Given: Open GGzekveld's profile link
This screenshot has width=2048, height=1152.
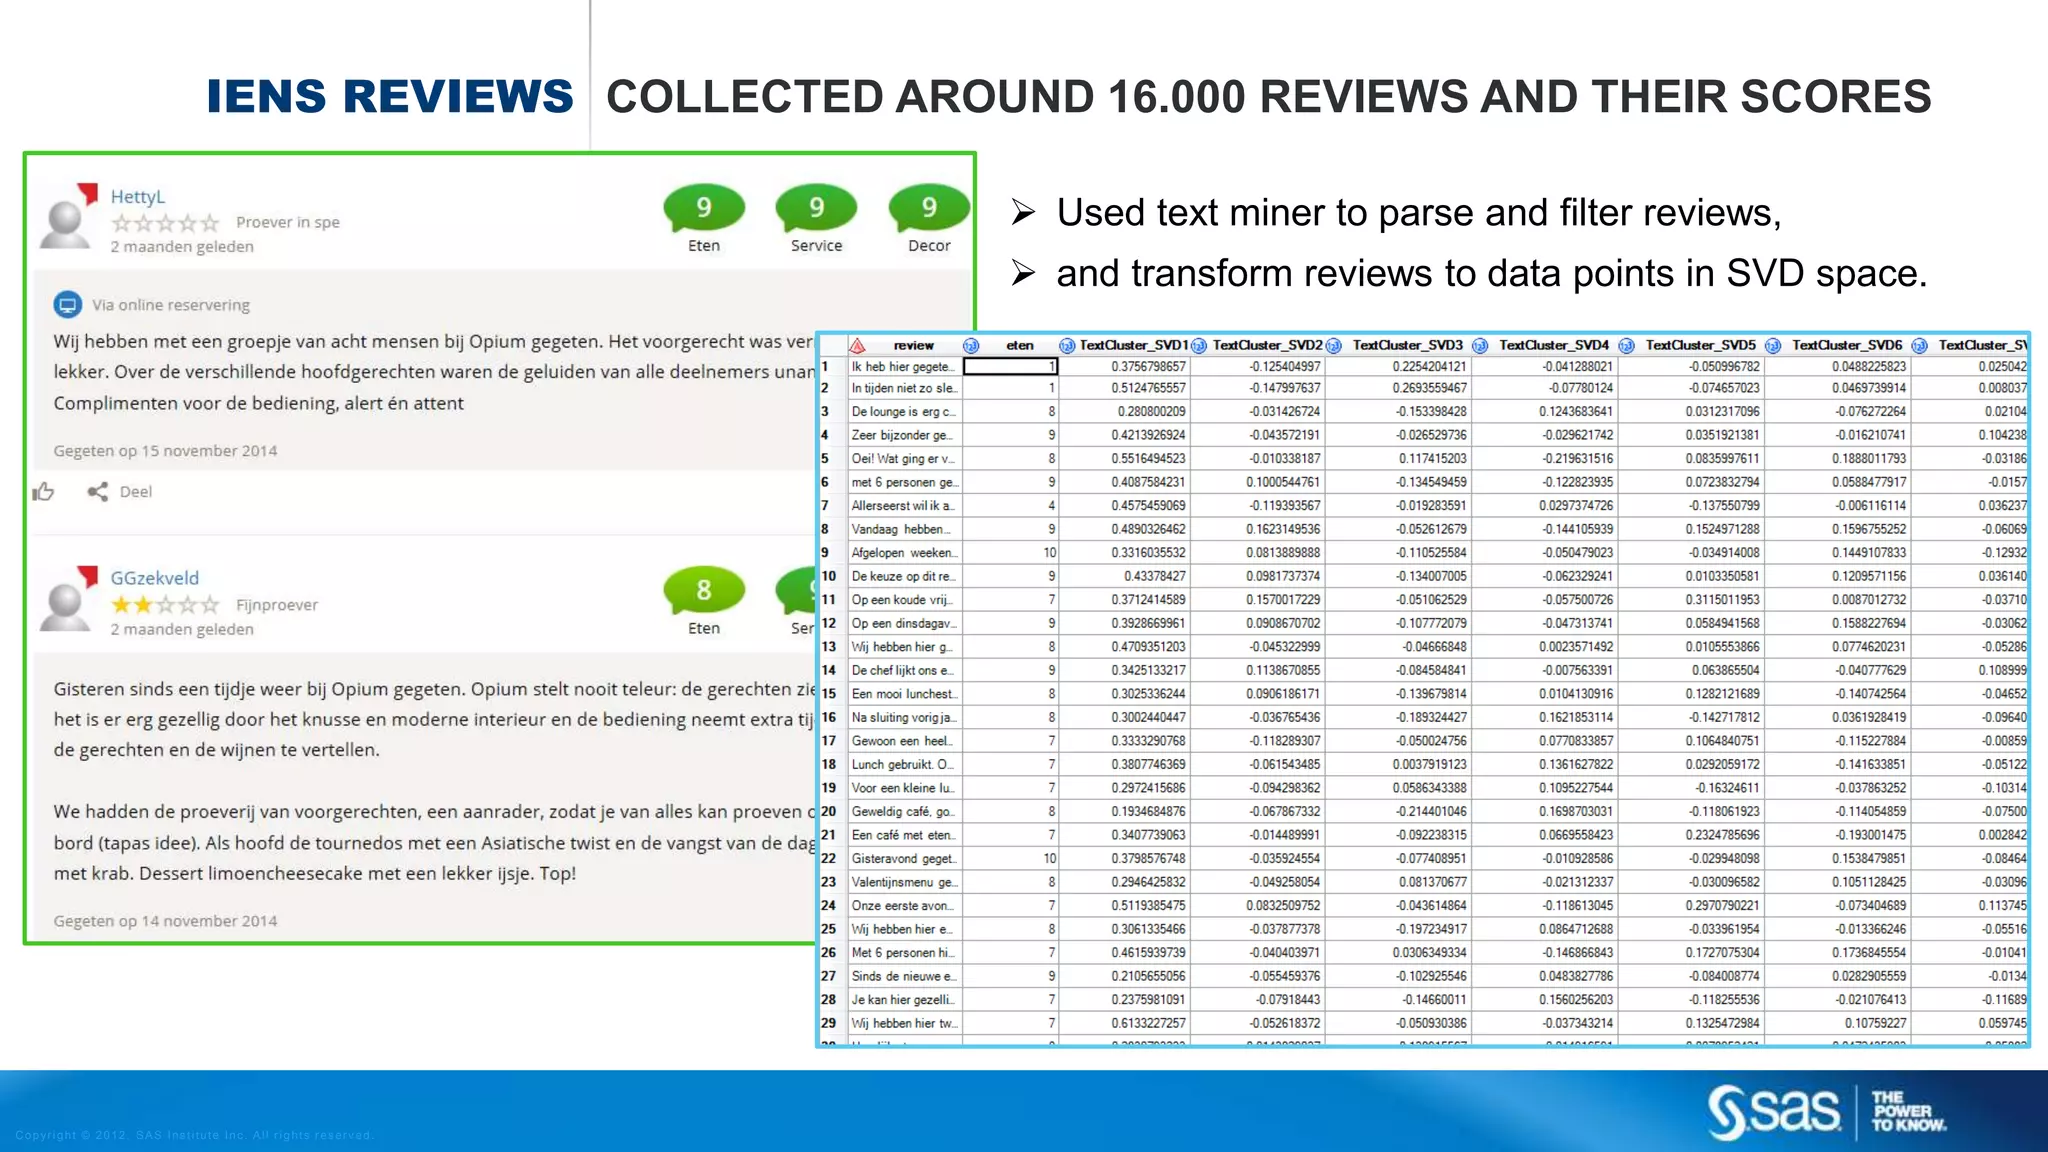Looking at the screenshot, I should pyautogui.click(x=155, y=578).
